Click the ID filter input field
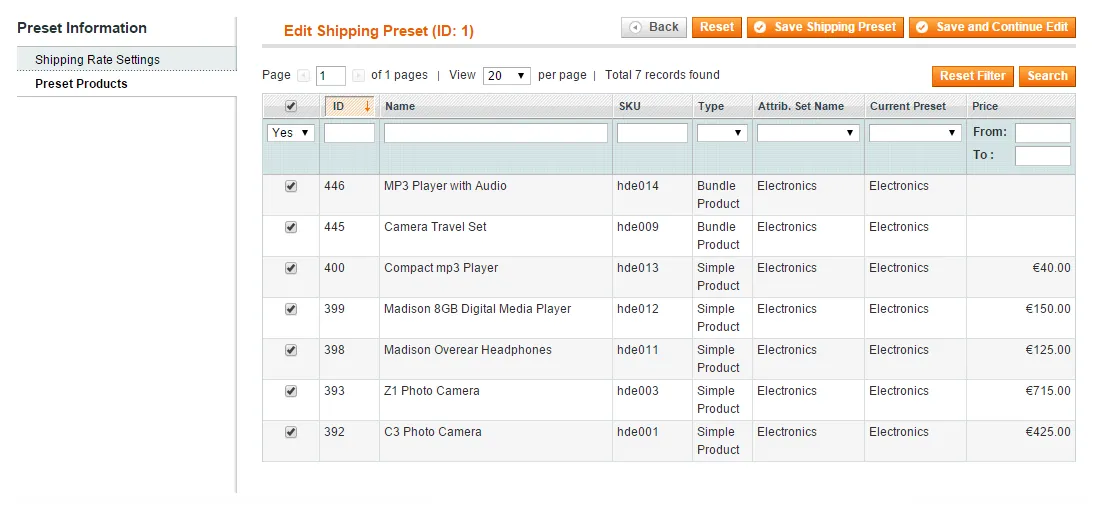The image size is (1100, 513). pos(349,133)
